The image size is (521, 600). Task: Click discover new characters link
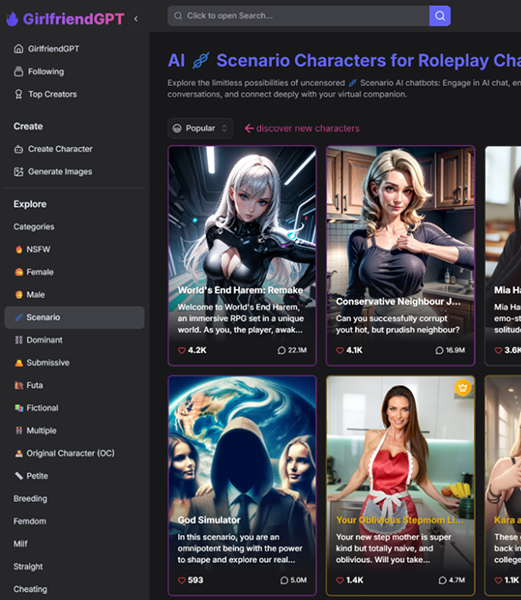pos(302,128)
